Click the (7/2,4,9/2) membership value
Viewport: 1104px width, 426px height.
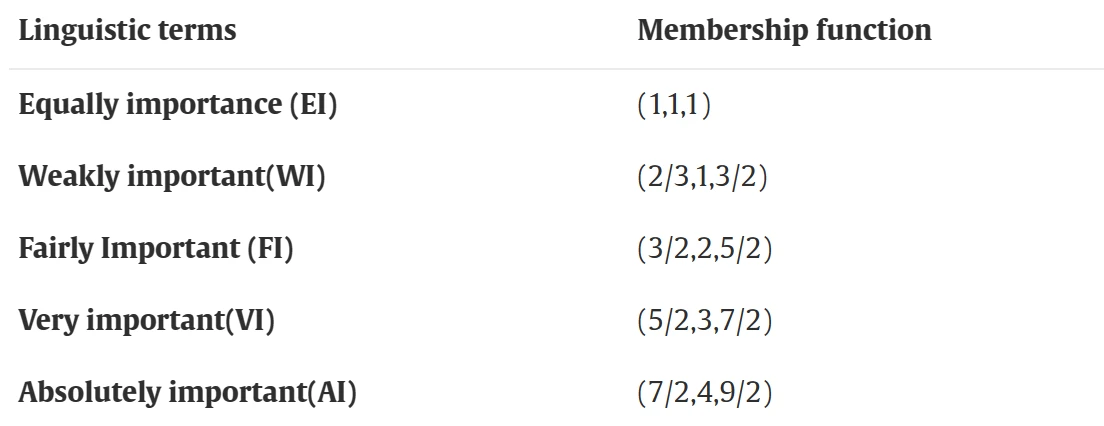pos(705,394)
